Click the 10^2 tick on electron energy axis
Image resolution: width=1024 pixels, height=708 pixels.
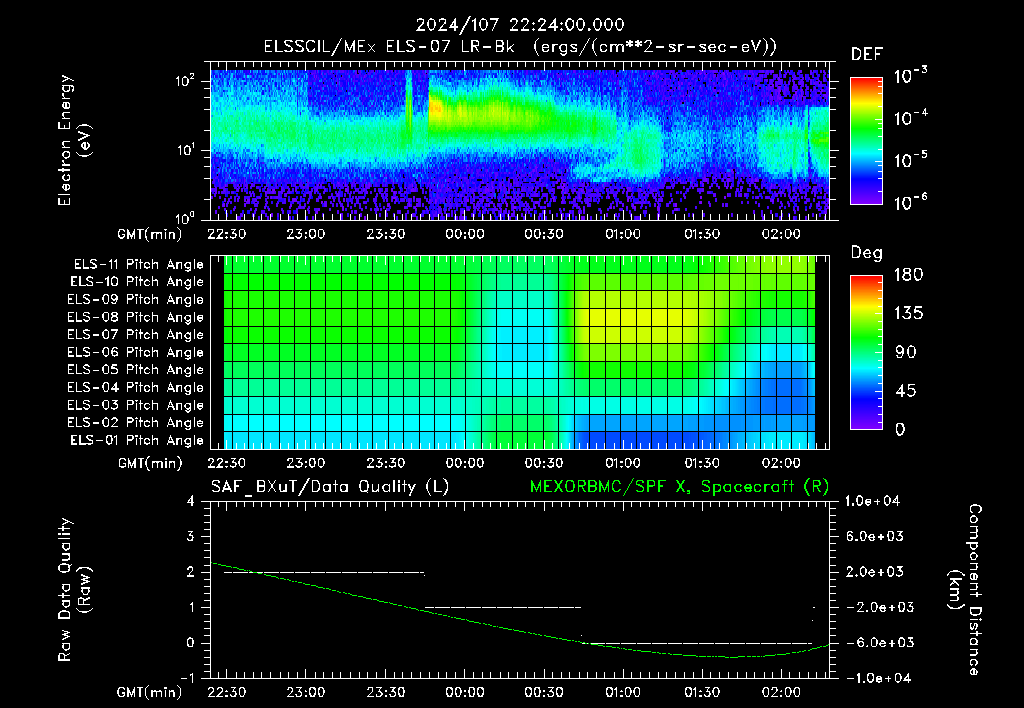(x=185, y=81)
